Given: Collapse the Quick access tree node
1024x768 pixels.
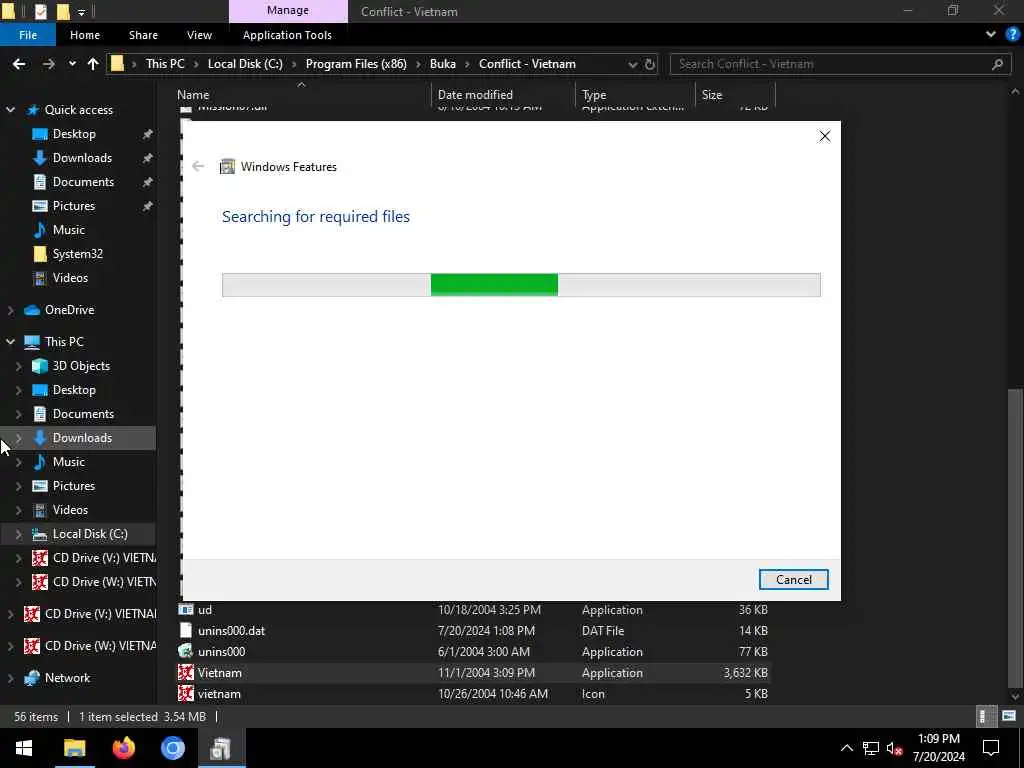Looking at the screenshot, I should 10,110.
